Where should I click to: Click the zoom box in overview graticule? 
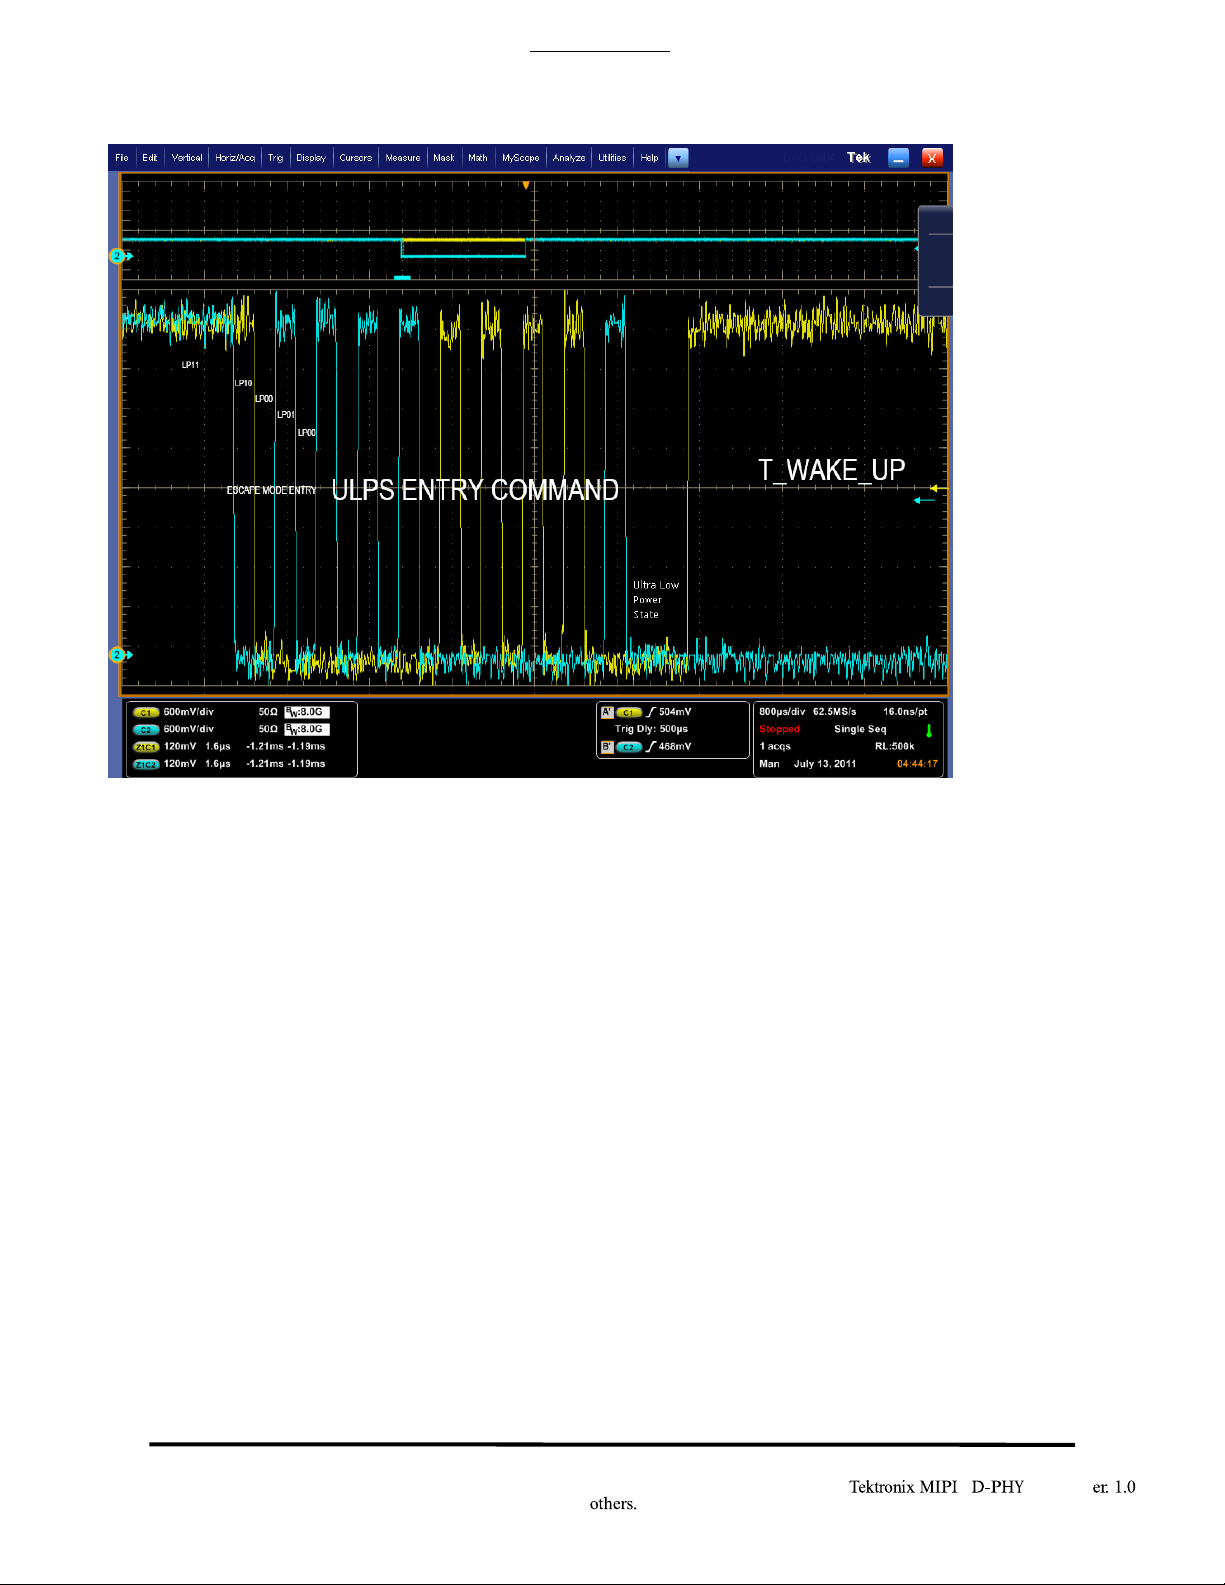(x=463, y=248)
